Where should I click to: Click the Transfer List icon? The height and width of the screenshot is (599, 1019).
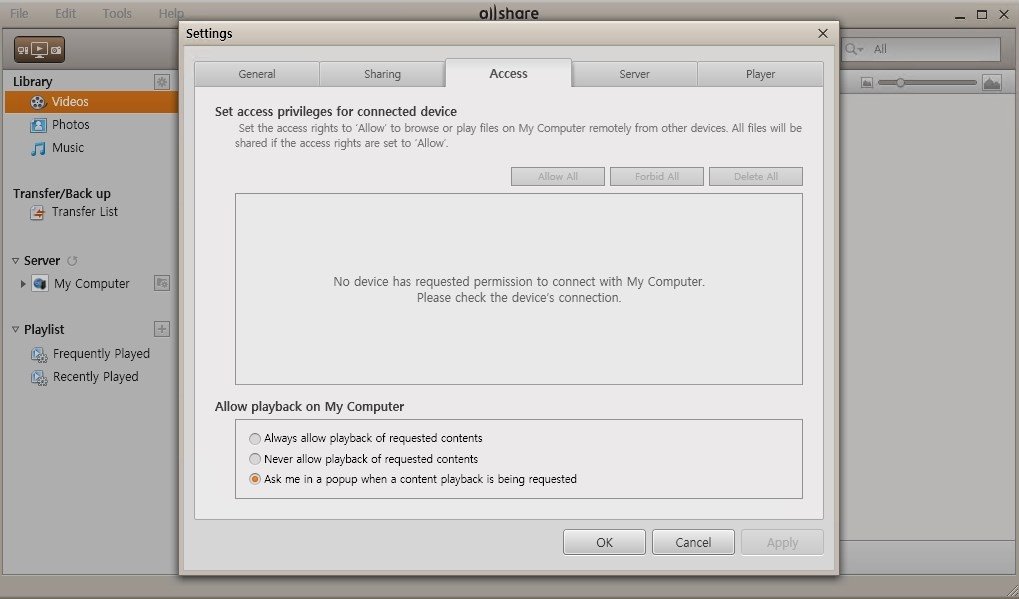(x=38, y=212)
